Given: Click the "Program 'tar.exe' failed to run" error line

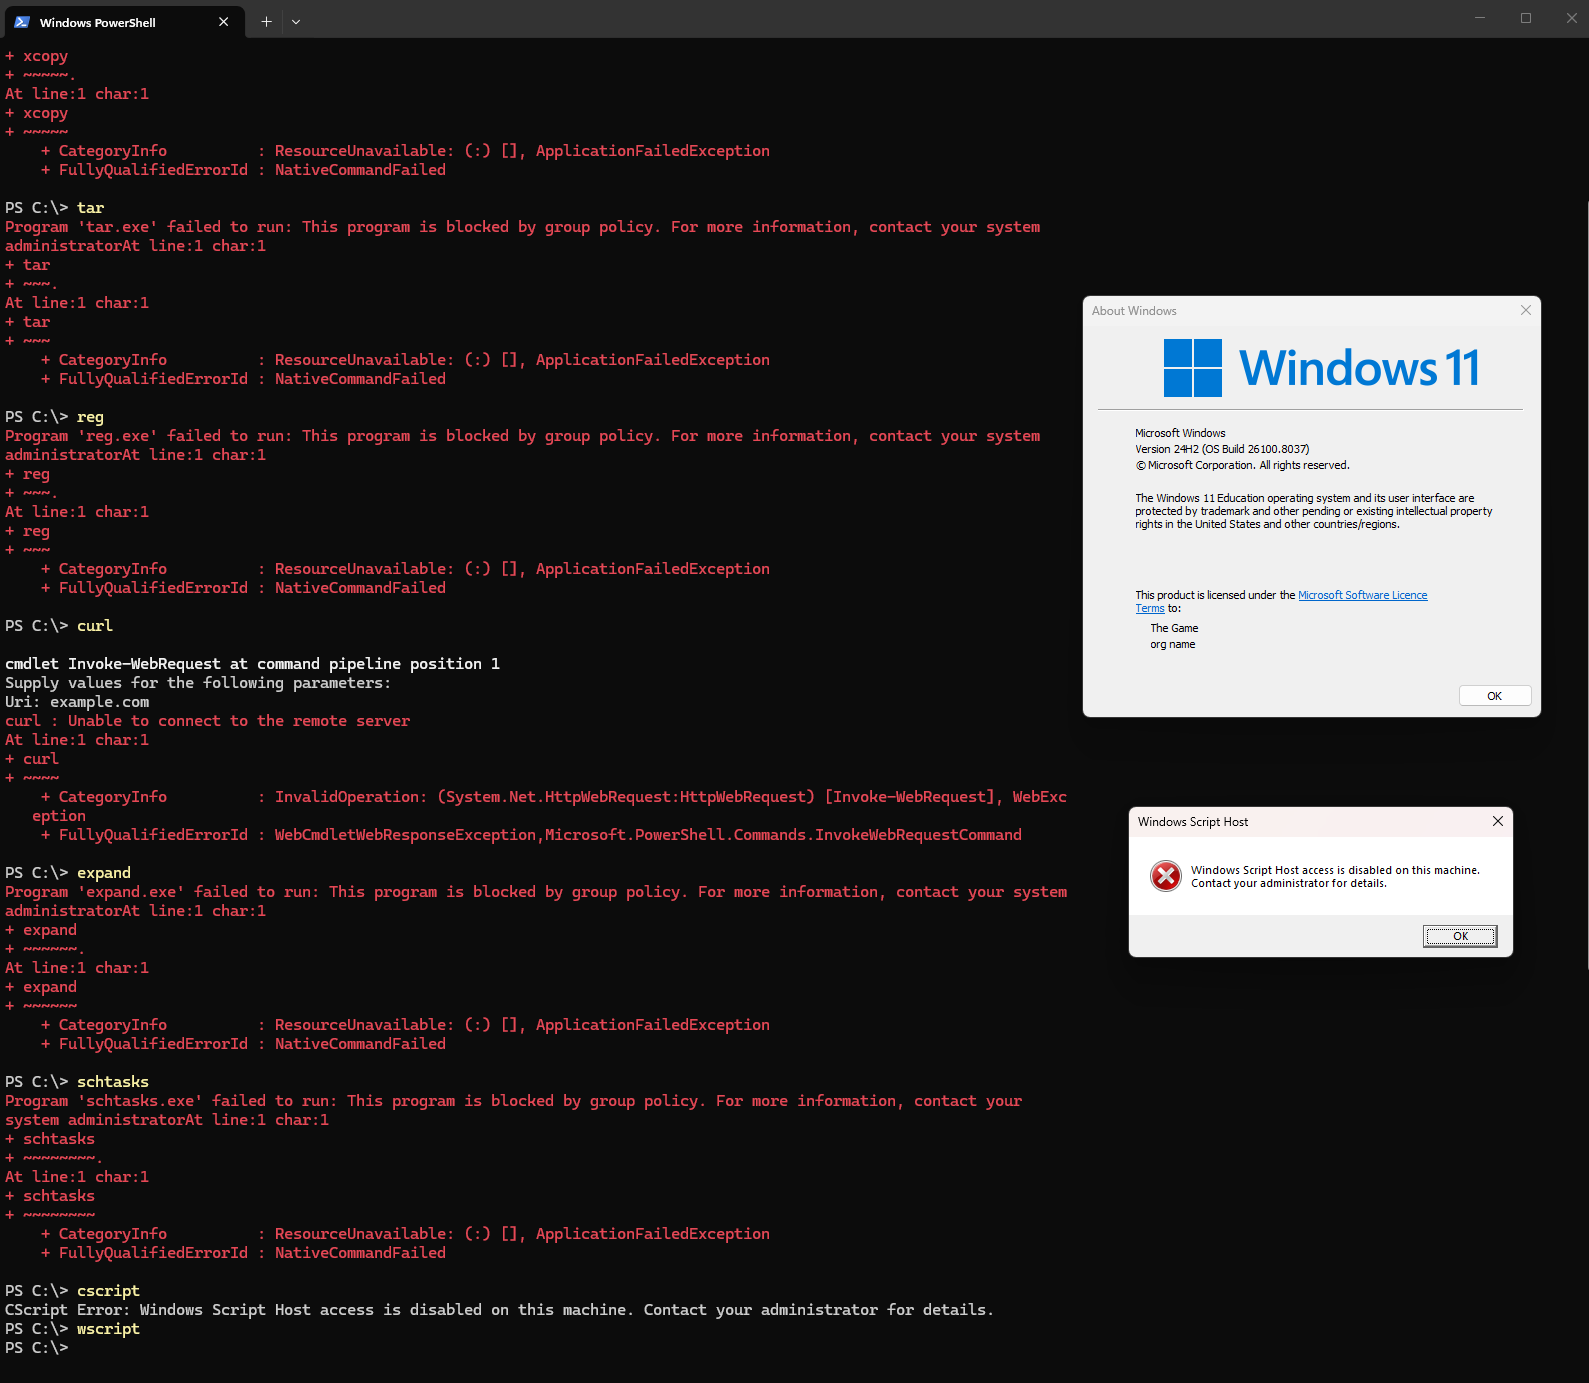Looking at the screenshot, I should pos(523,227).
